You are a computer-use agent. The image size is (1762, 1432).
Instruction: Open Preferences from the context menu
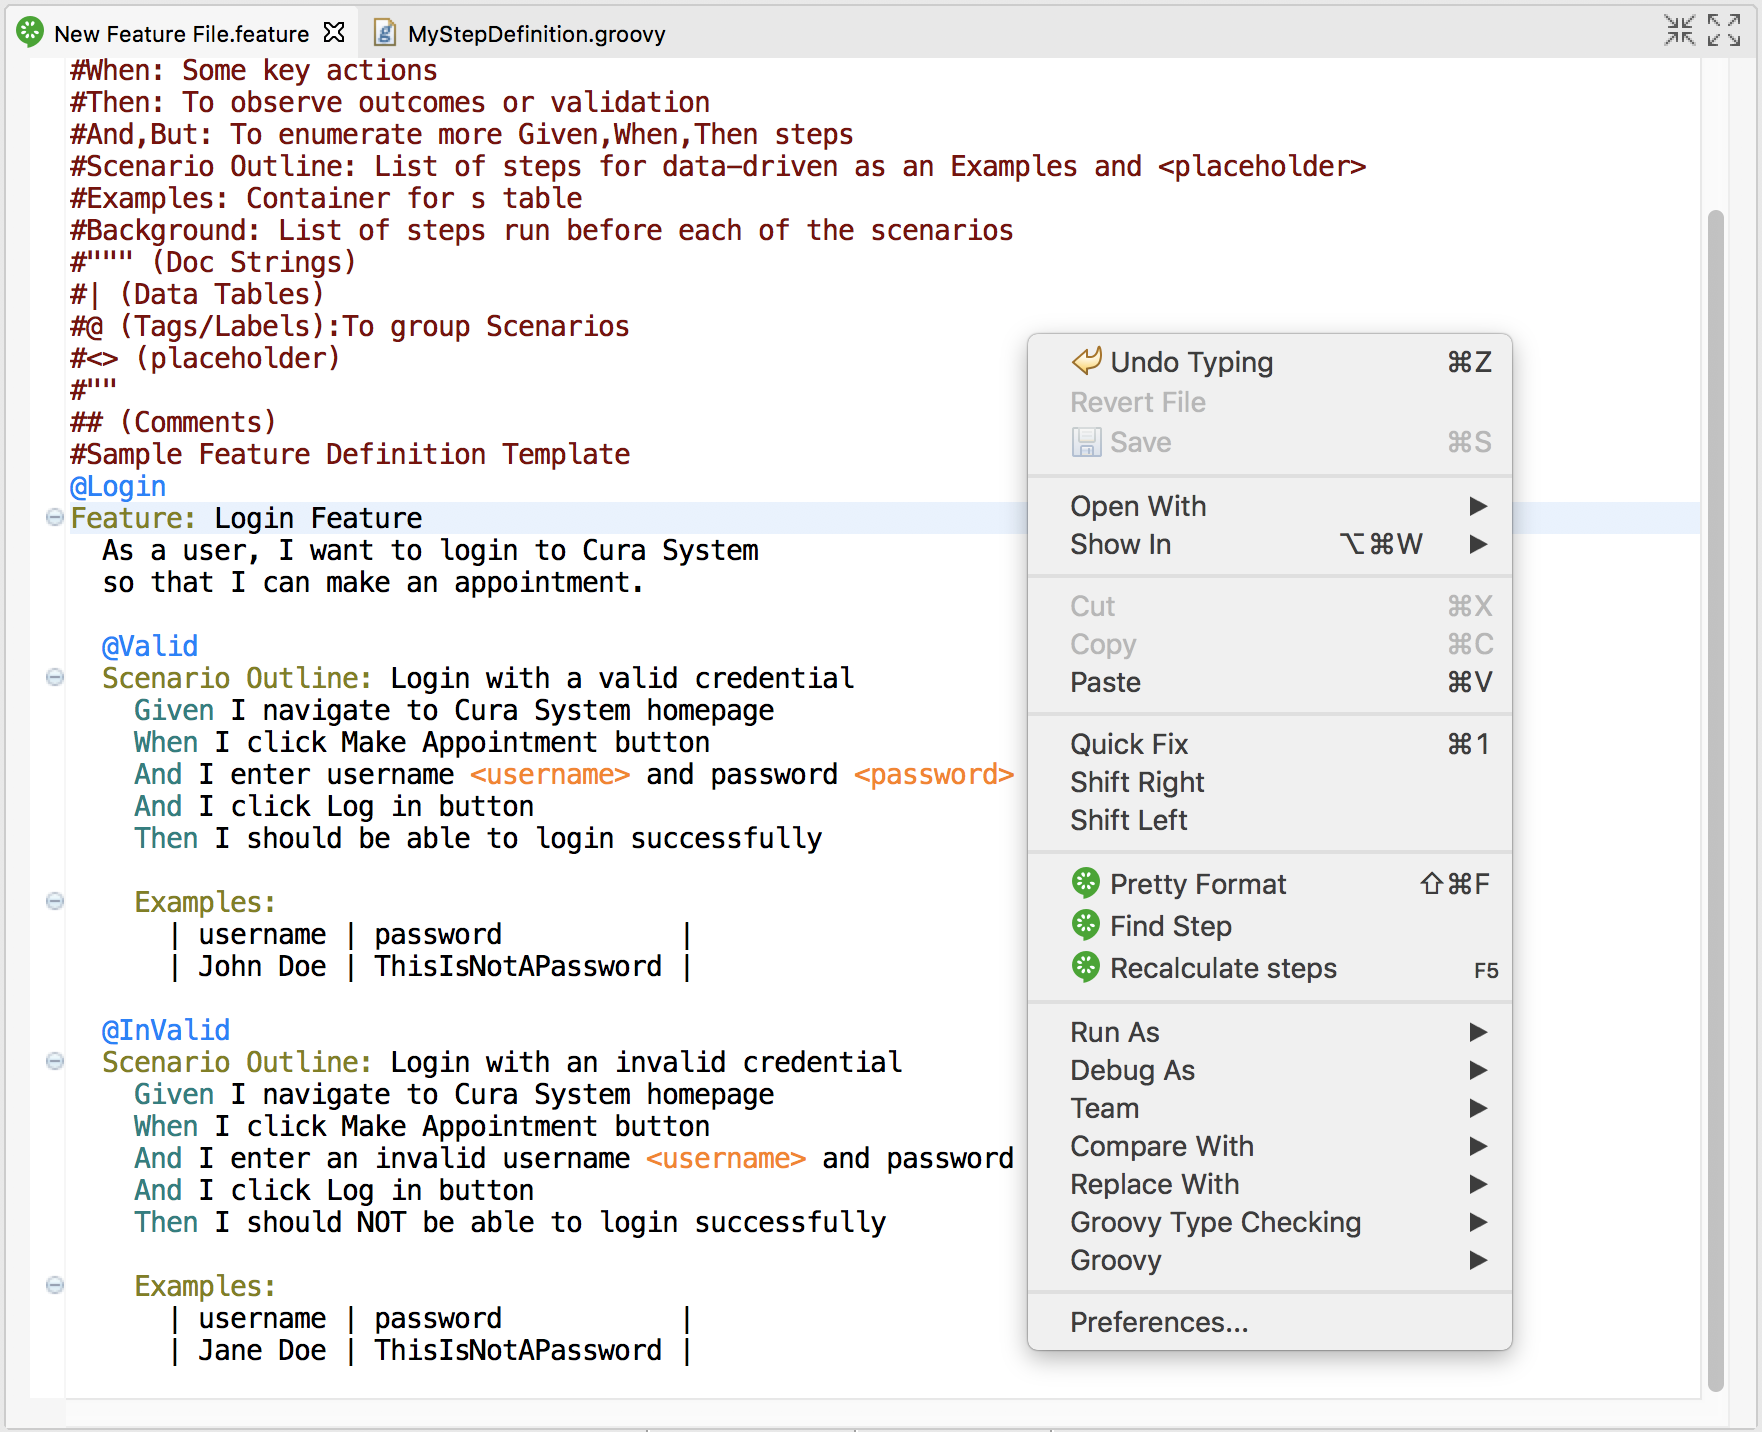coord(1158,1321)
